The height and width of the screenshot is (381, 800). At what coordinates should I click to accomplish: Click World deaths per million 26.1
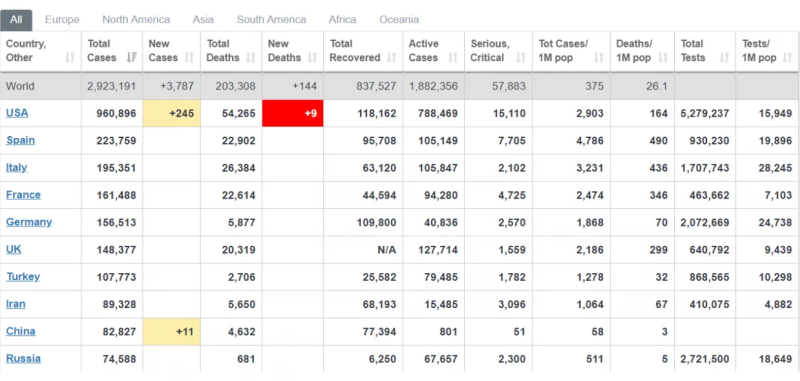pyautogui.click(x=657, y=86)
